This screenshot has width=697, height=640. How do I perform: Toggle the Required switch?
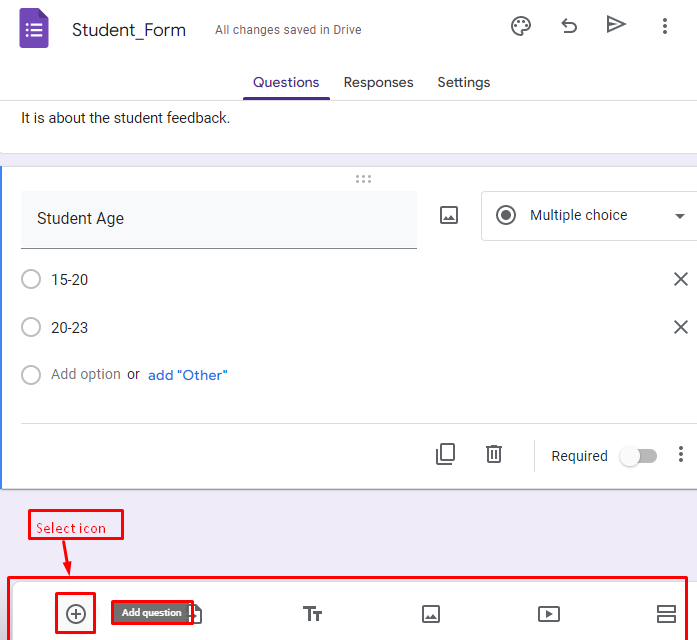coord(638,456)
